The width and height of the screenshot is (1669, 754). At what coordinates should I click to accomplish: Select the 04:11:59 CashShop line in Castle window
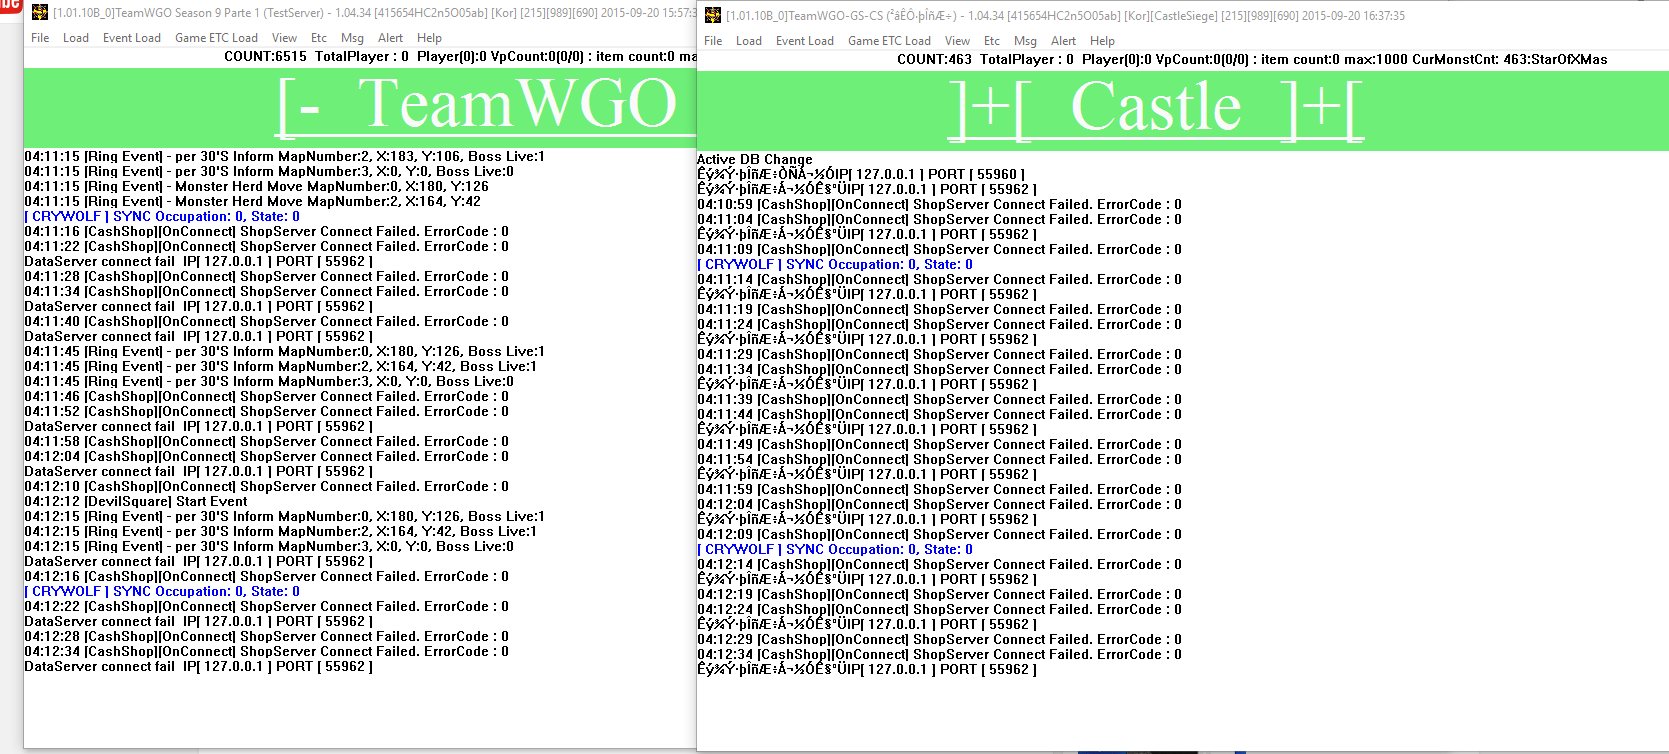click(x=939, y=489)
